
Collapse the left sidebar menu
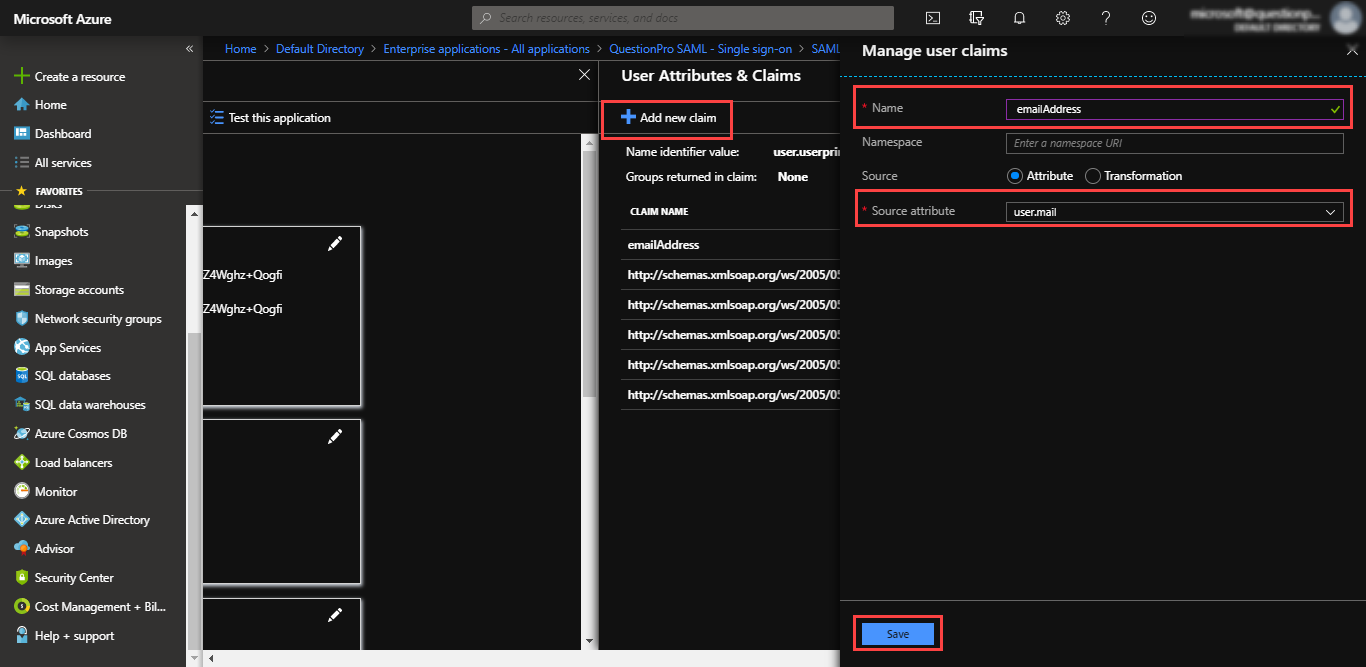[x=189, y=49]
